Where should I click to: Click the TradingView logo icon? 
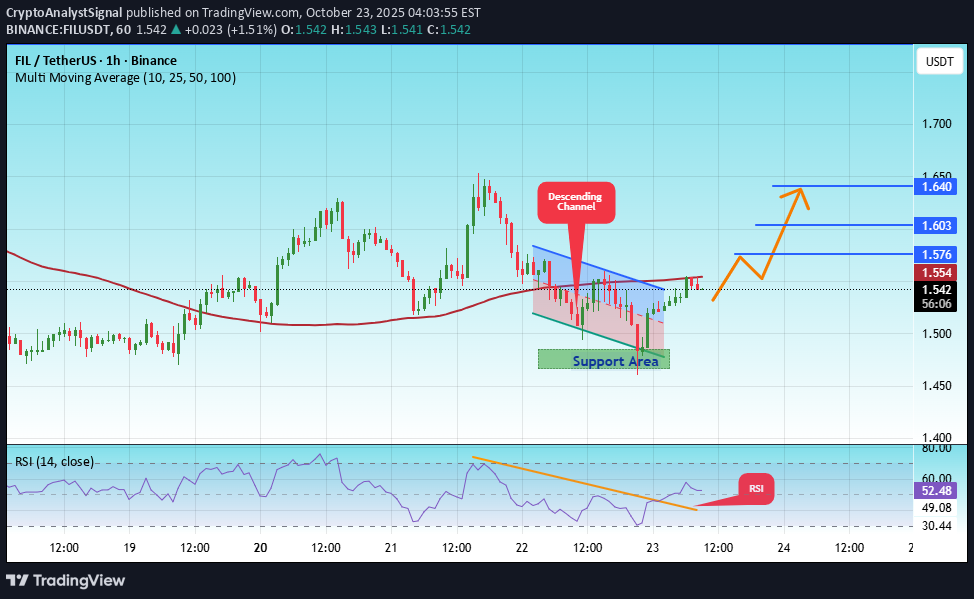click(17, 580)
